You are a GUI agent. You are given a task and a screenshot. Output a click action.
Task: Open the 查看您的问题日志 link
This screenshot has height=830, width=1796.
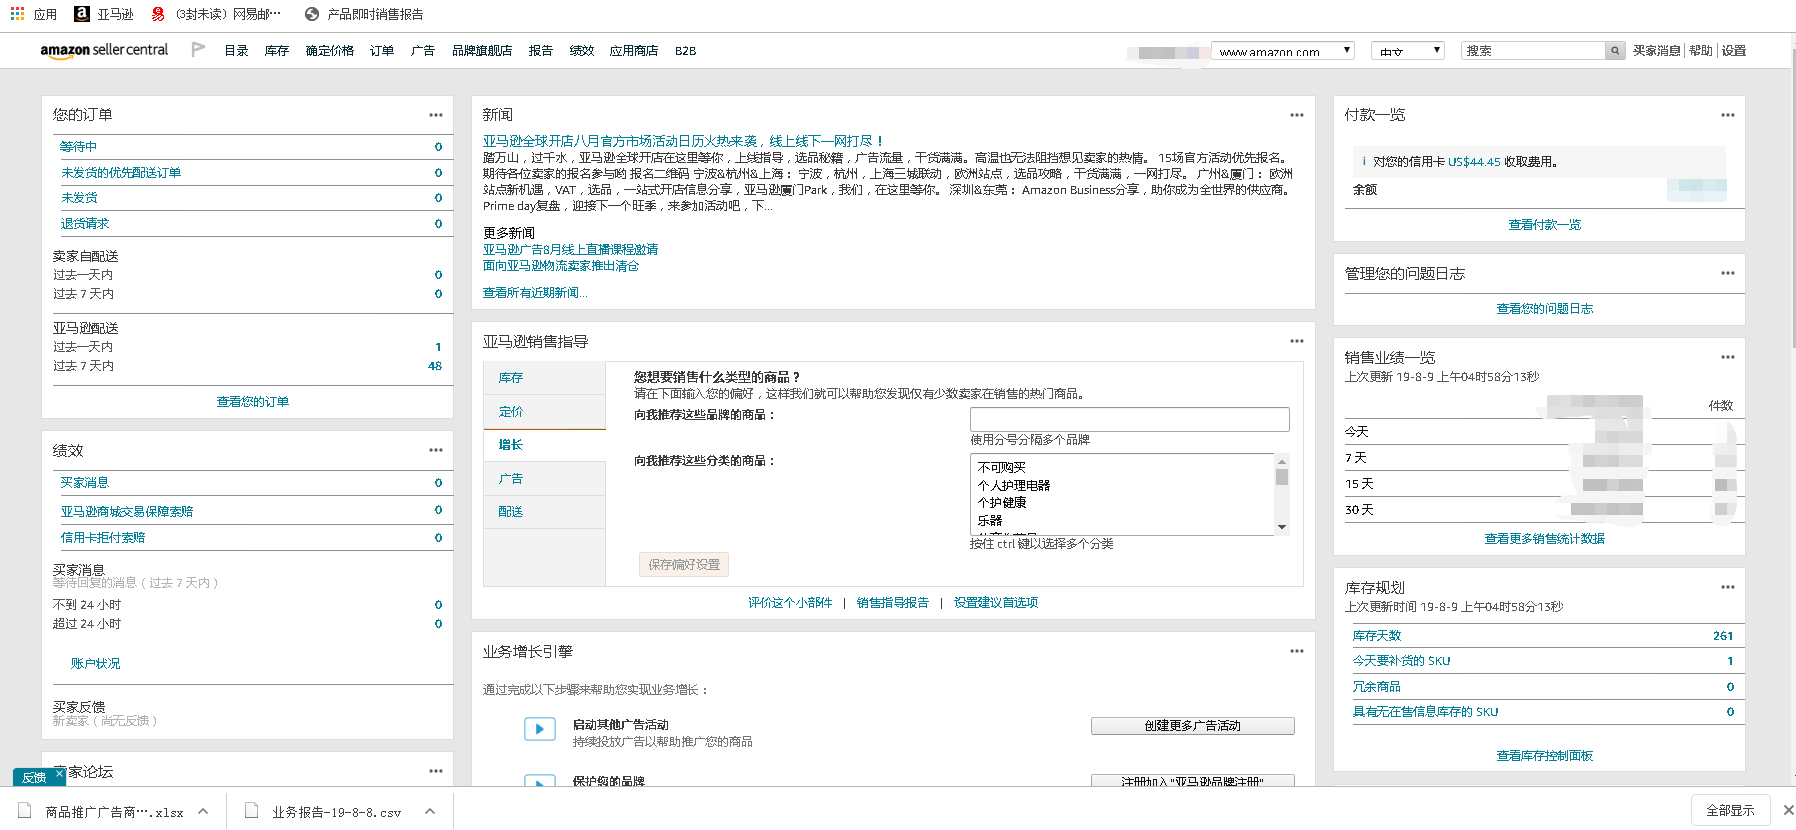coord(1545,309)
